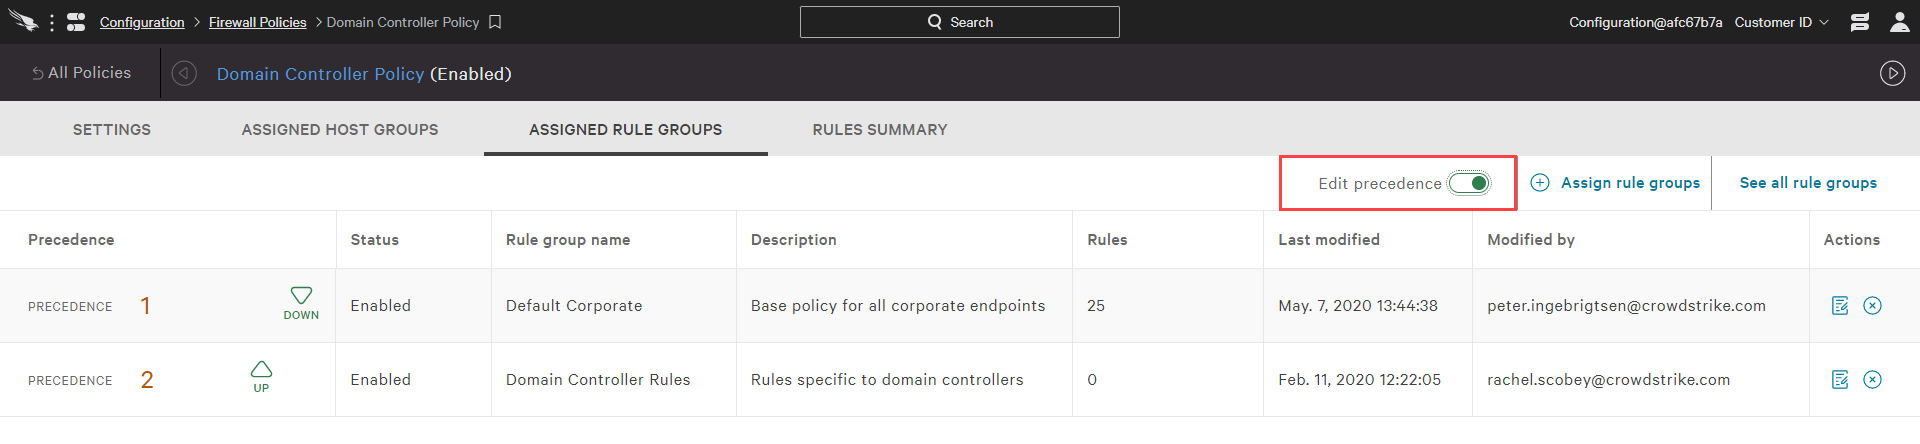
Task: Toggle the Edit precedence switch
Action: click(x=1469, y=183)
